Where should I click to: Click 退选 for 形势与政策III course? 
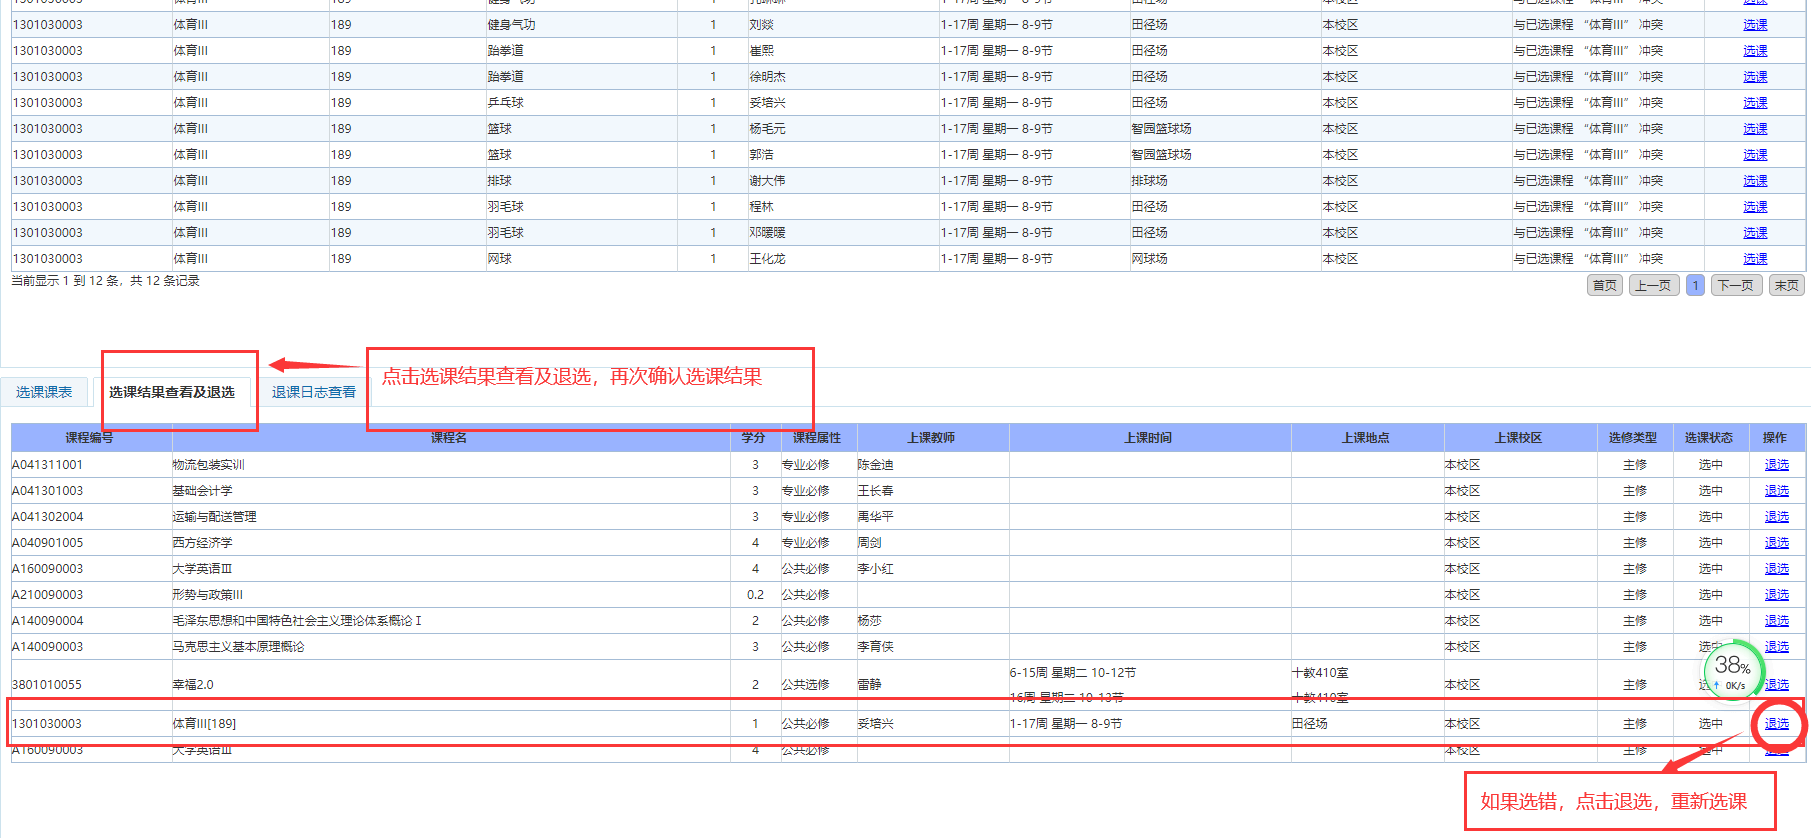click(x=1777, y=595)
